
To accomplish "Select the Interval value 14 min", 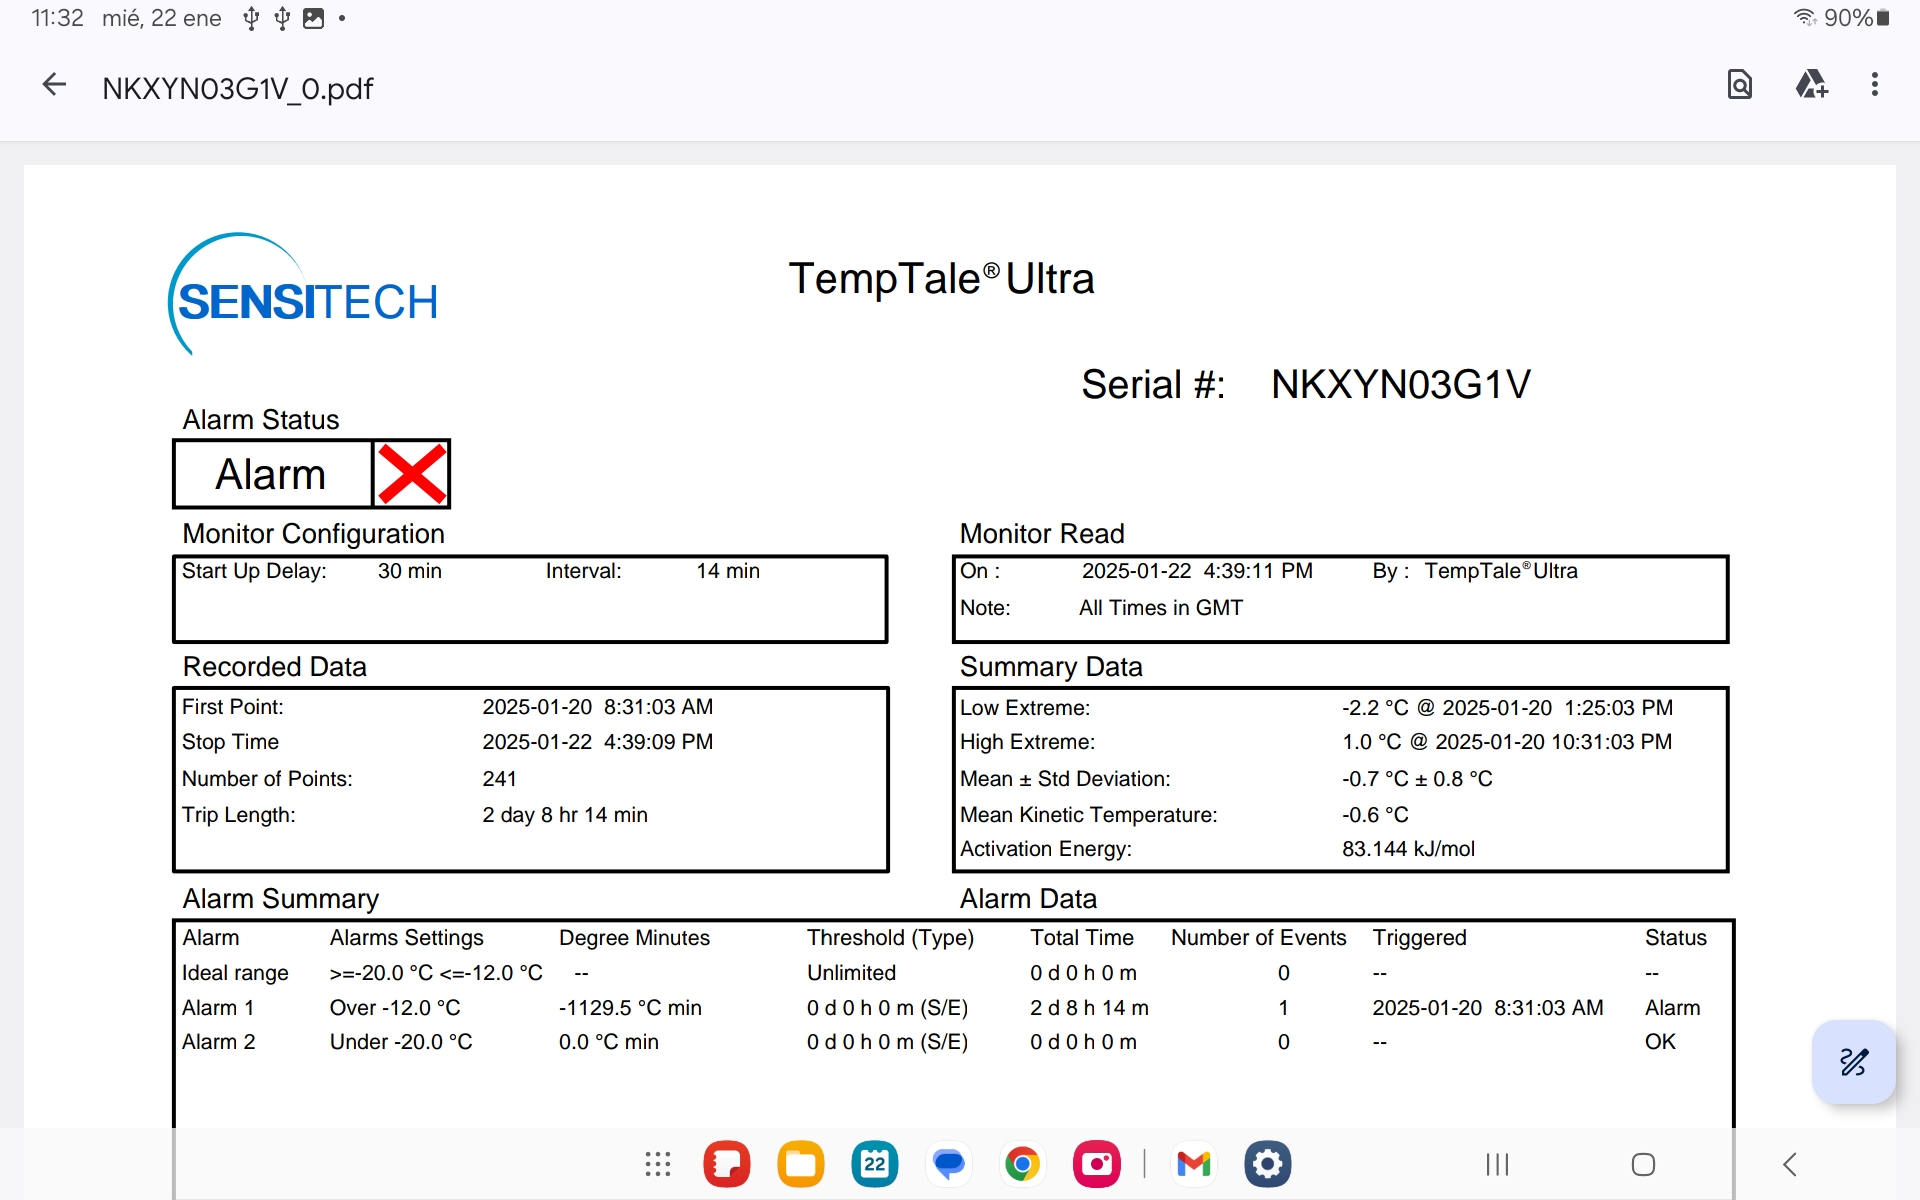I will point(728,571).
